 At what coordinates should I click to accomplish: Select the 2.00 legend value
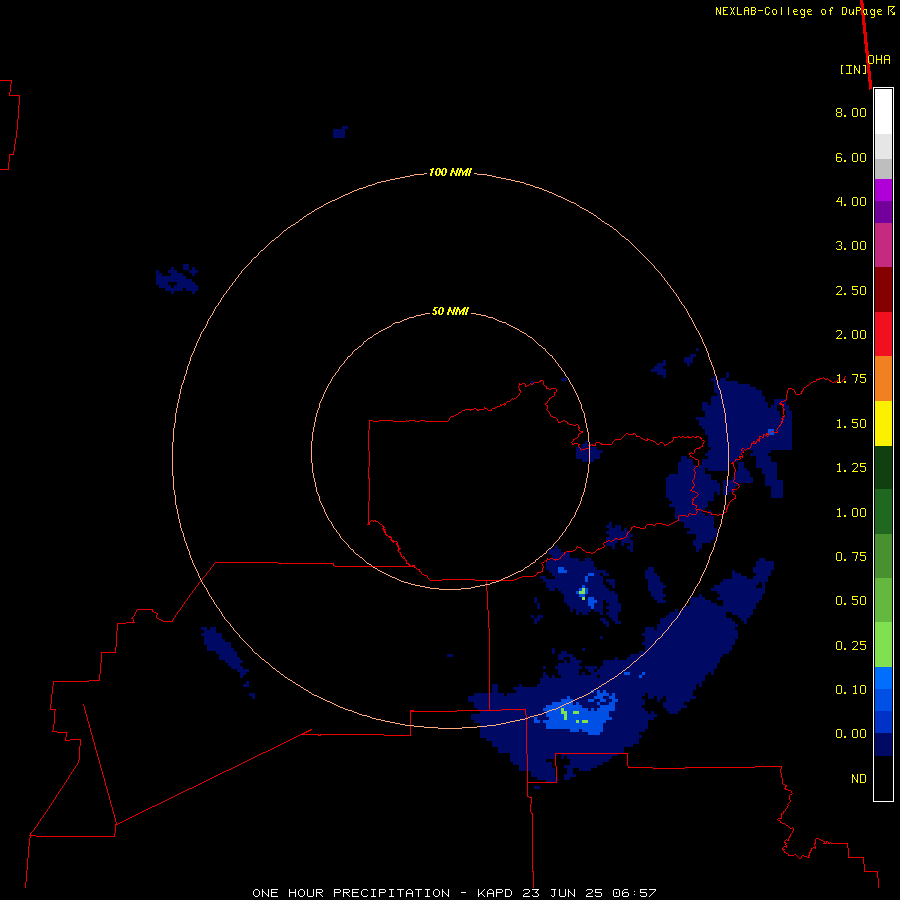(851, 335)
